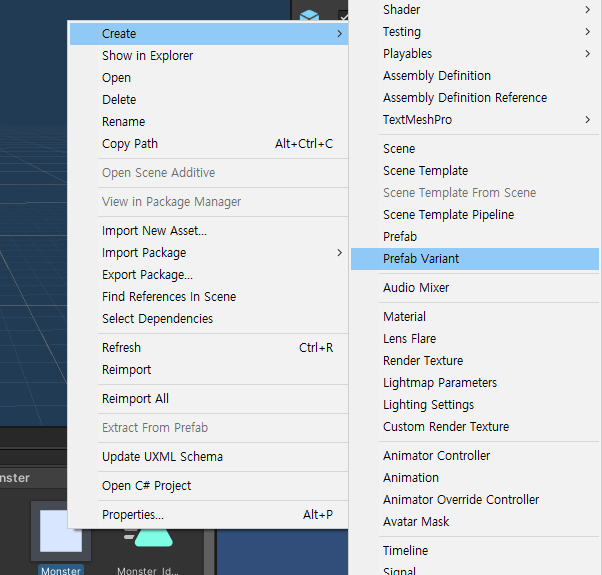Select Reimport All
The image size is (602, 575).
(x=208, y=399)
